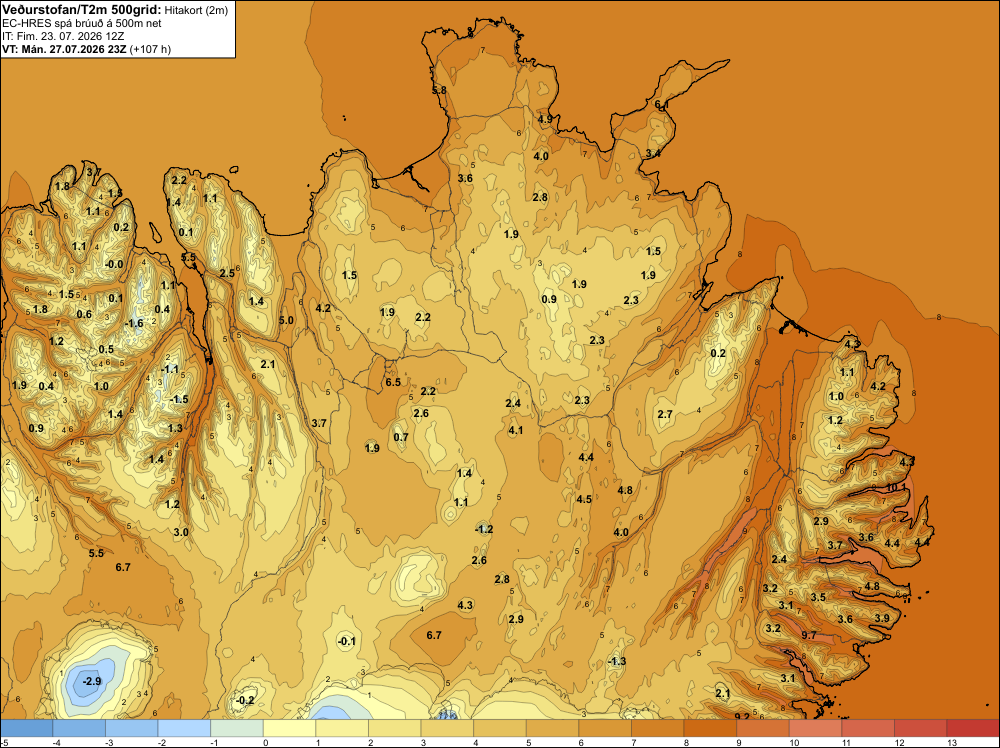
Task: Pick the legend swatch between 10 and 11
Action: click(x=816, y=728)
